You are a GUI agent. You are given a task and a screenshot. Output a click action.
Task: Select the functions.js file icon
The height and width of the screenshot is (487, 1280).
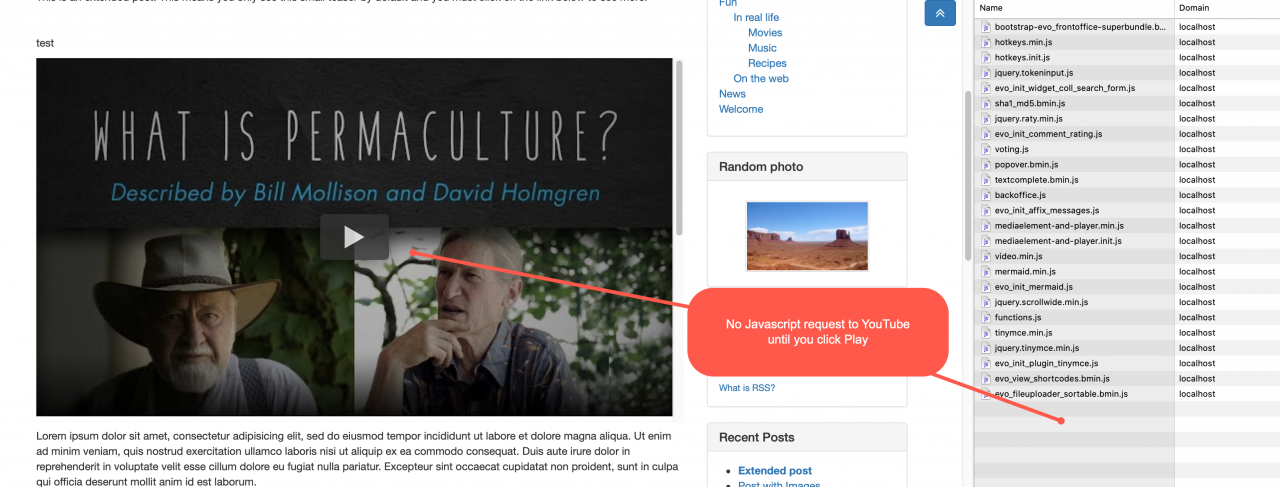pos(985,317)
